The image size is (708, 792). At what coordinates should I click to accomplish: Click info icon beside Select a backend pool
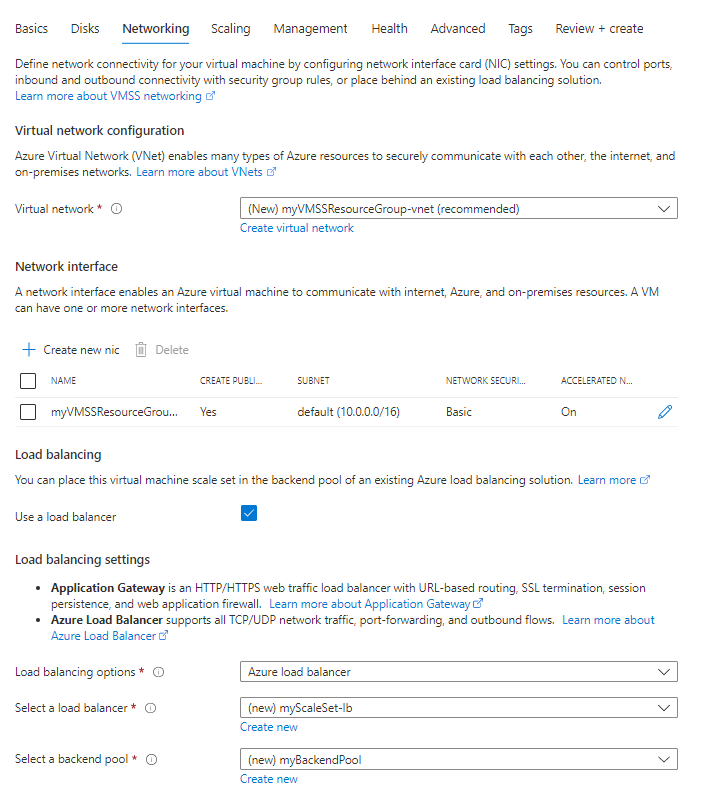(152, 760)
